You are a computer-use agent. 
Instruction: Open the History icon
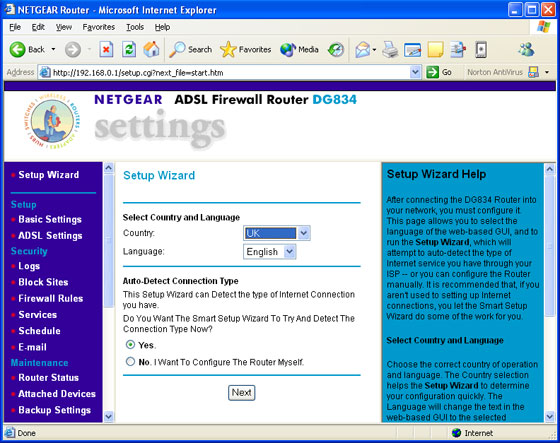point(336,50)
